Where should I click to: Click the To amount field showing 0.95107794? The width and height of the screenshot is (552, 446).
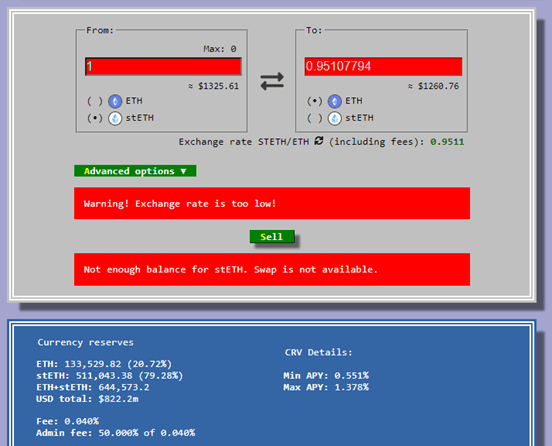[x=383, y=66]
